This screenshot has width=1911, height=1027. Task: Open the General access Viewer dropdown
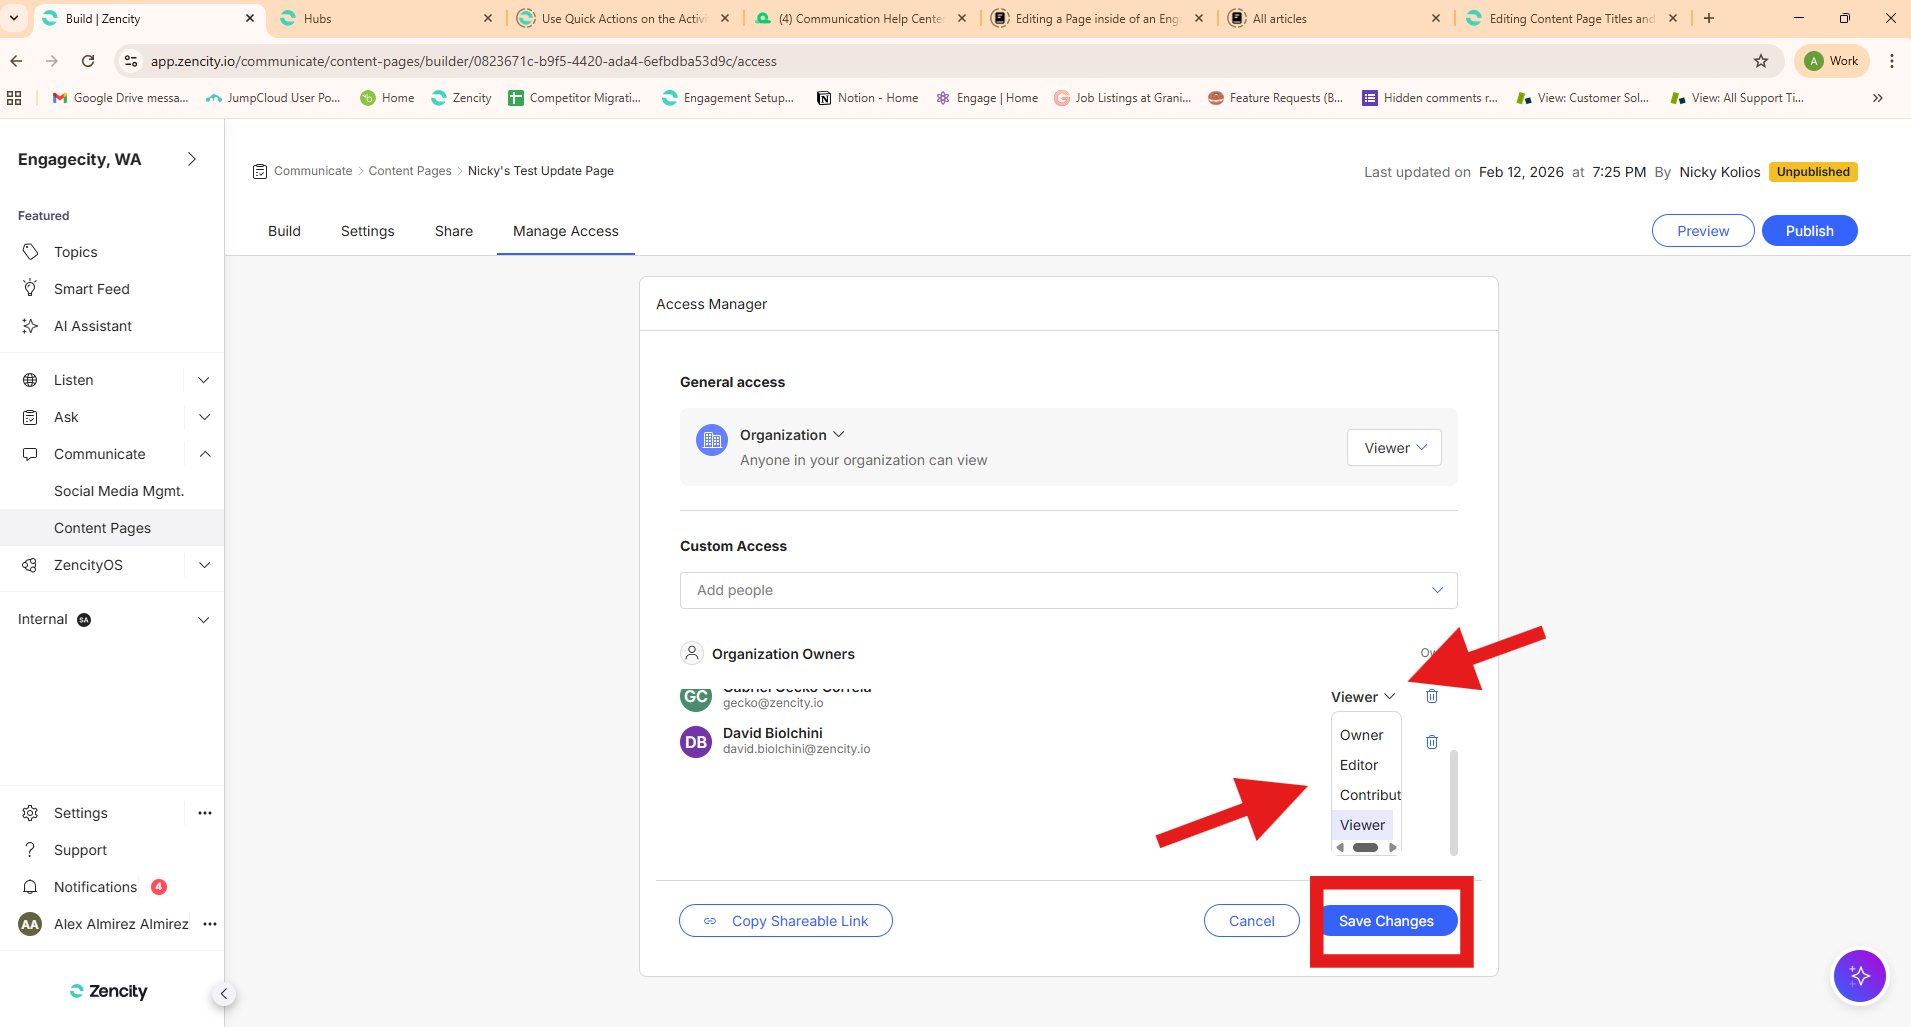1394,448
